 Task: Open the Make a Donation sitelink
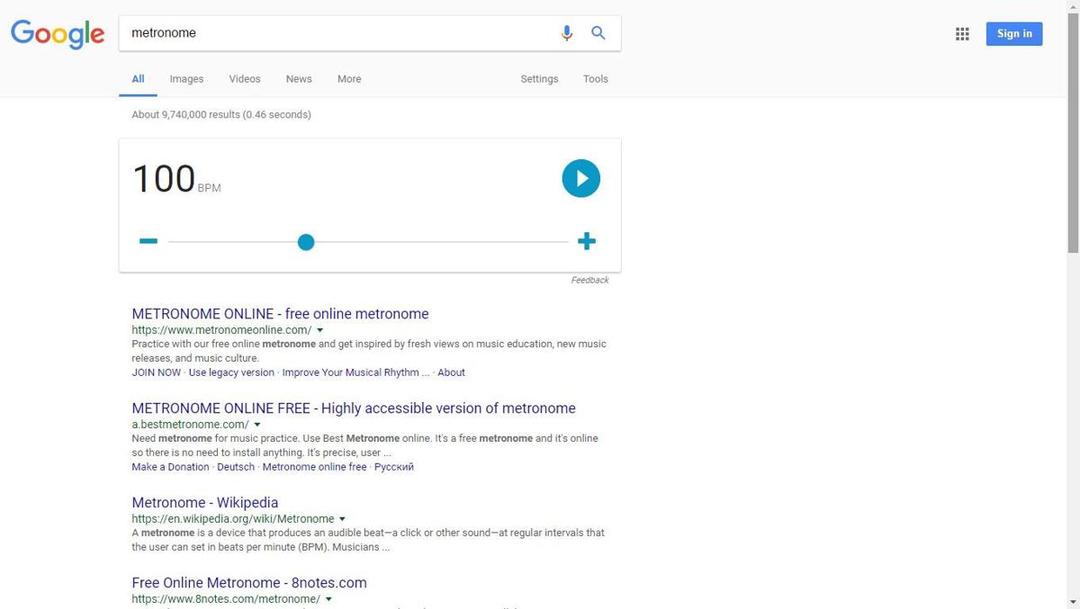coord(170,466)
